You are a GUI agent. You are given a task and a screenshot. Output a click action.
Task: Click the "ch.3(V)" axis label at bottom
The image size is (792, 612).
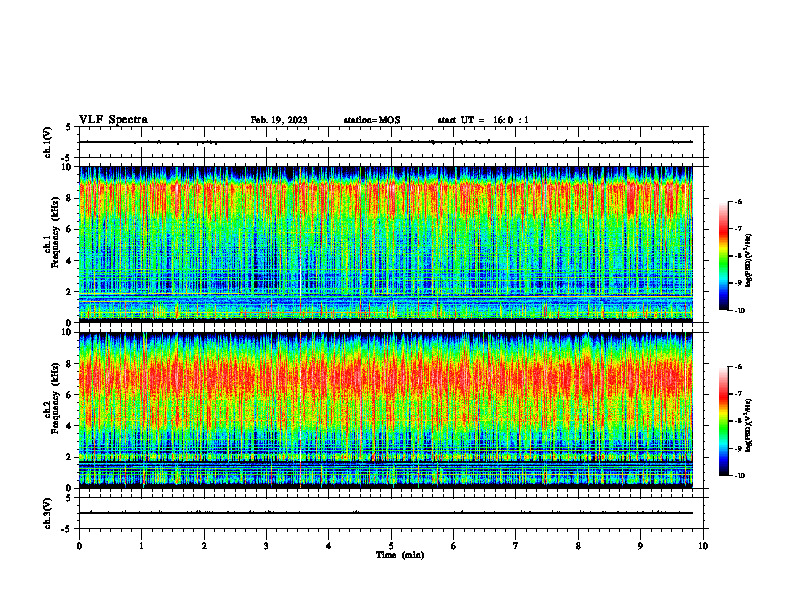click(x=47, y=513)
